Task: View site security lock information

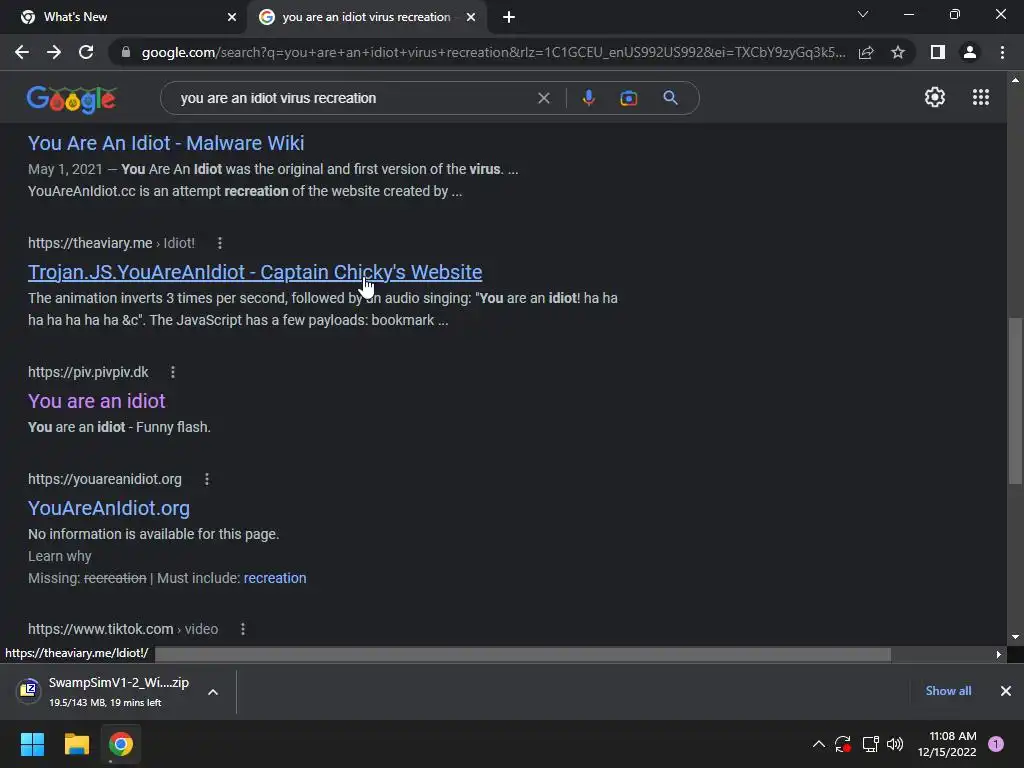Action: tap(126, 52)
